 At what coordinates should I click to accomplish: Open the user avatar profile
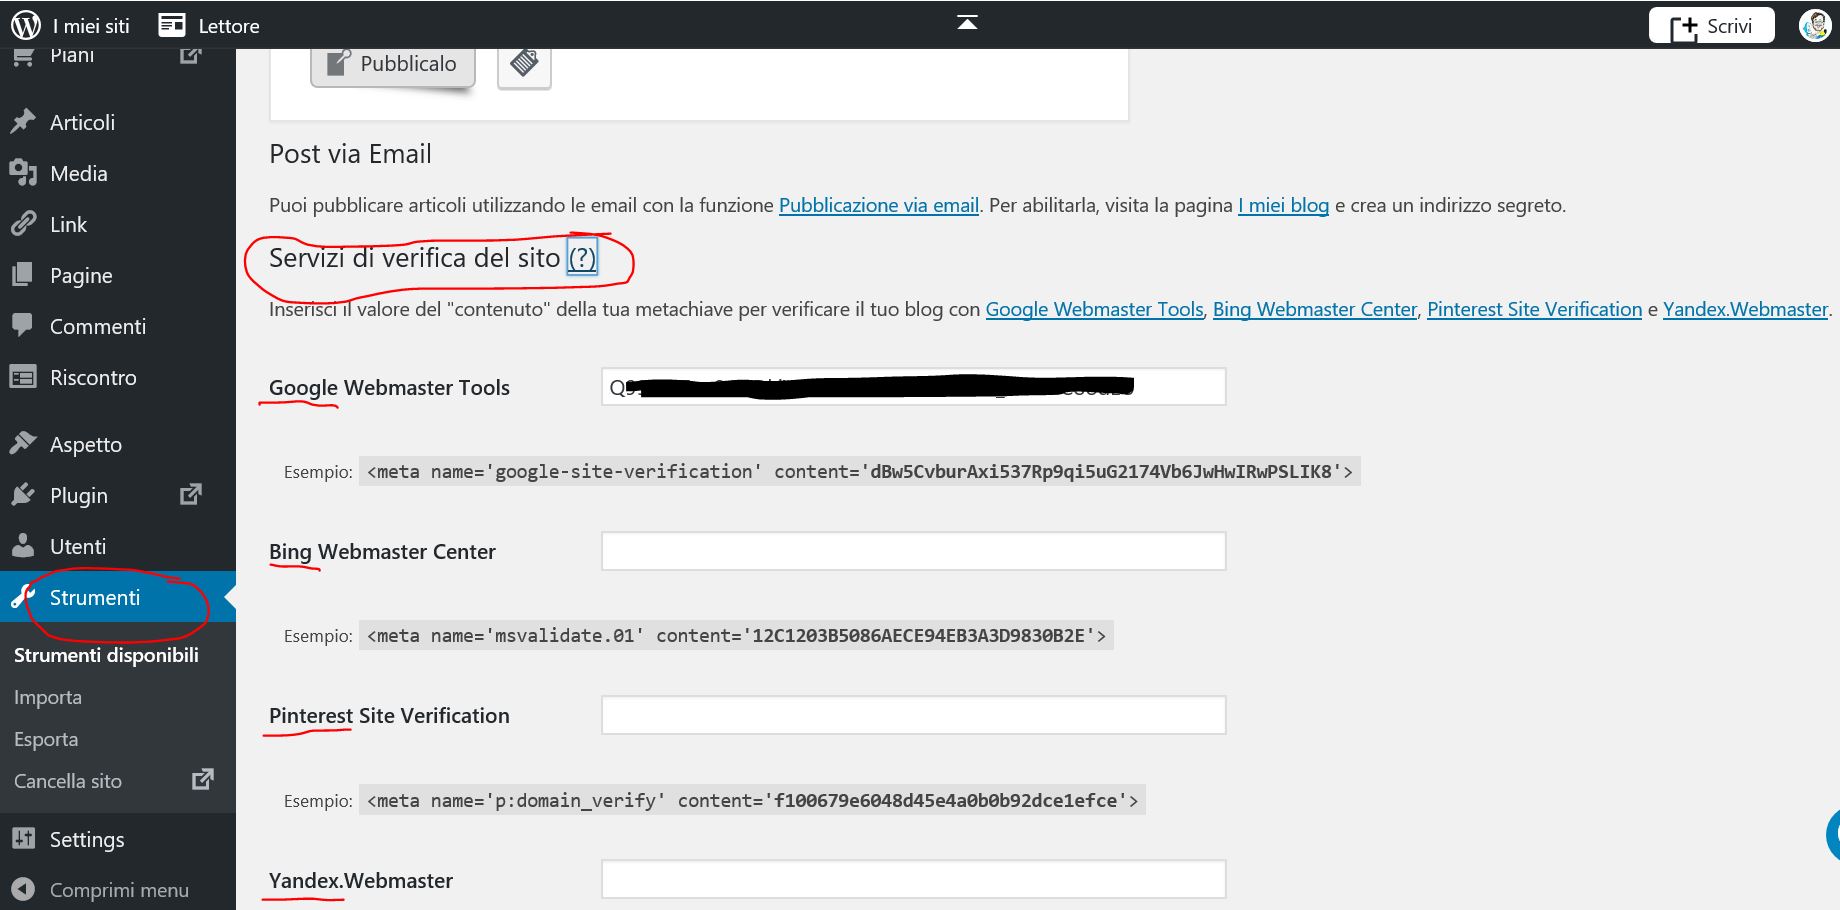(x=1814, y=26)
